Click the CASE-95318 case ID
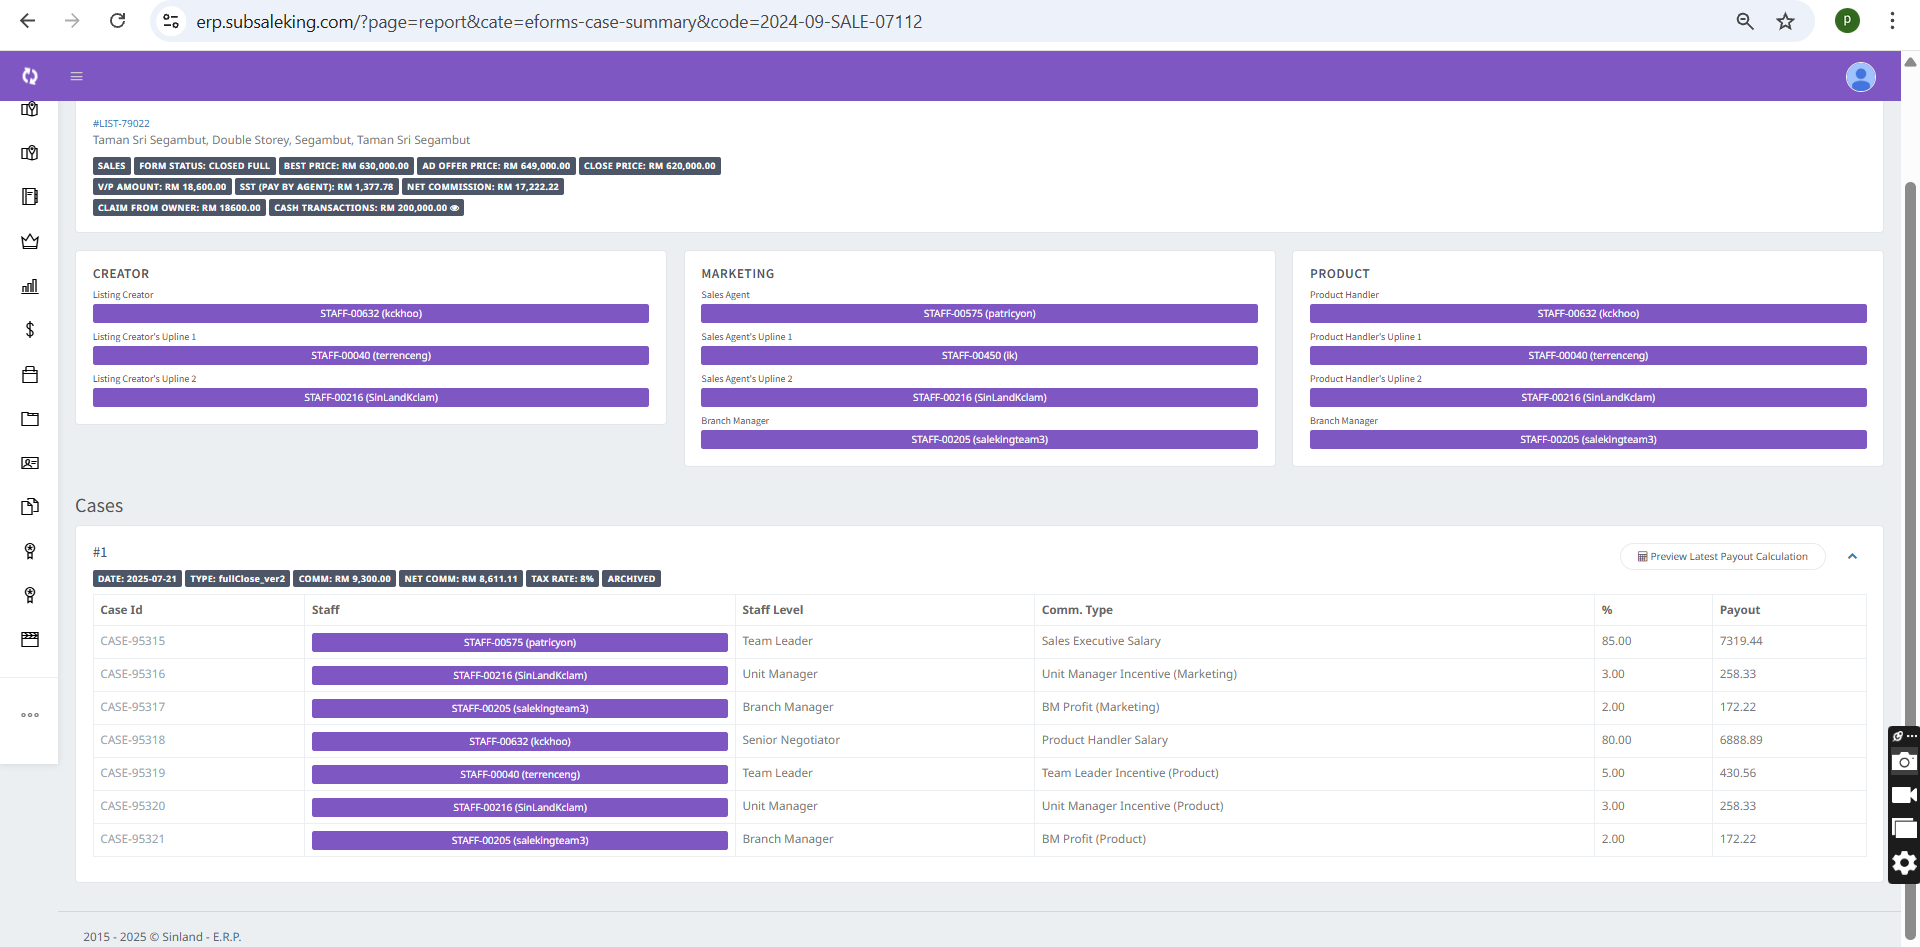This screenshot has width=1920, height=947. [x=133, y=740]
